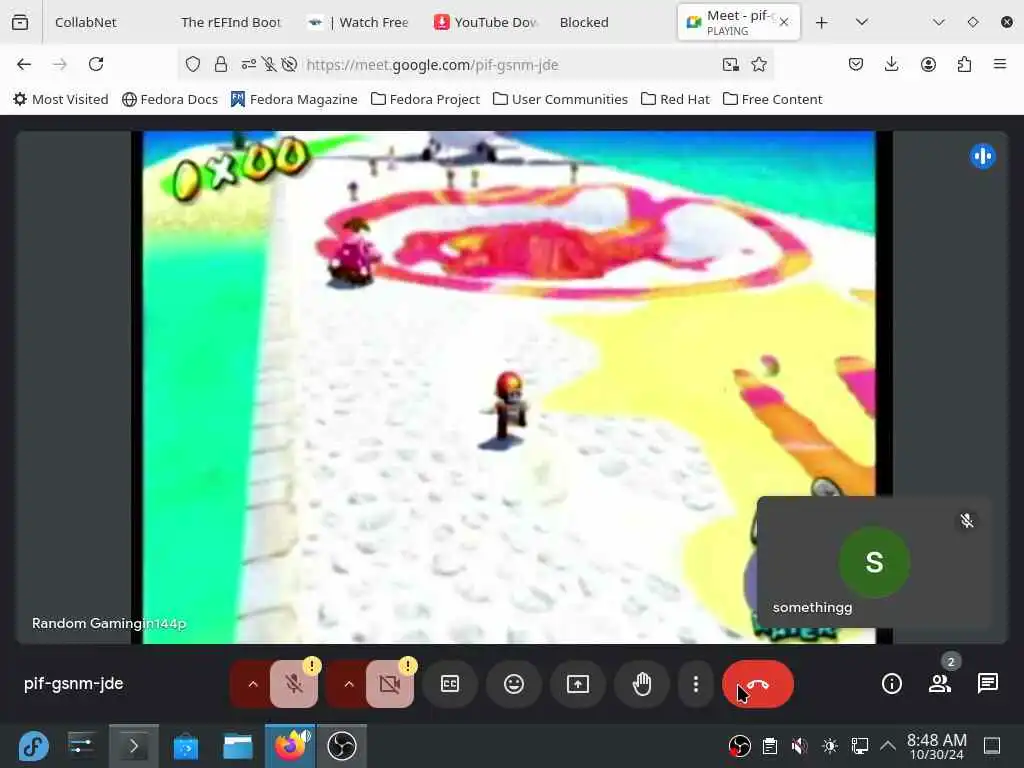Click the Present now screen-share icon
The image size is (1024, 768).
point(578,684)
